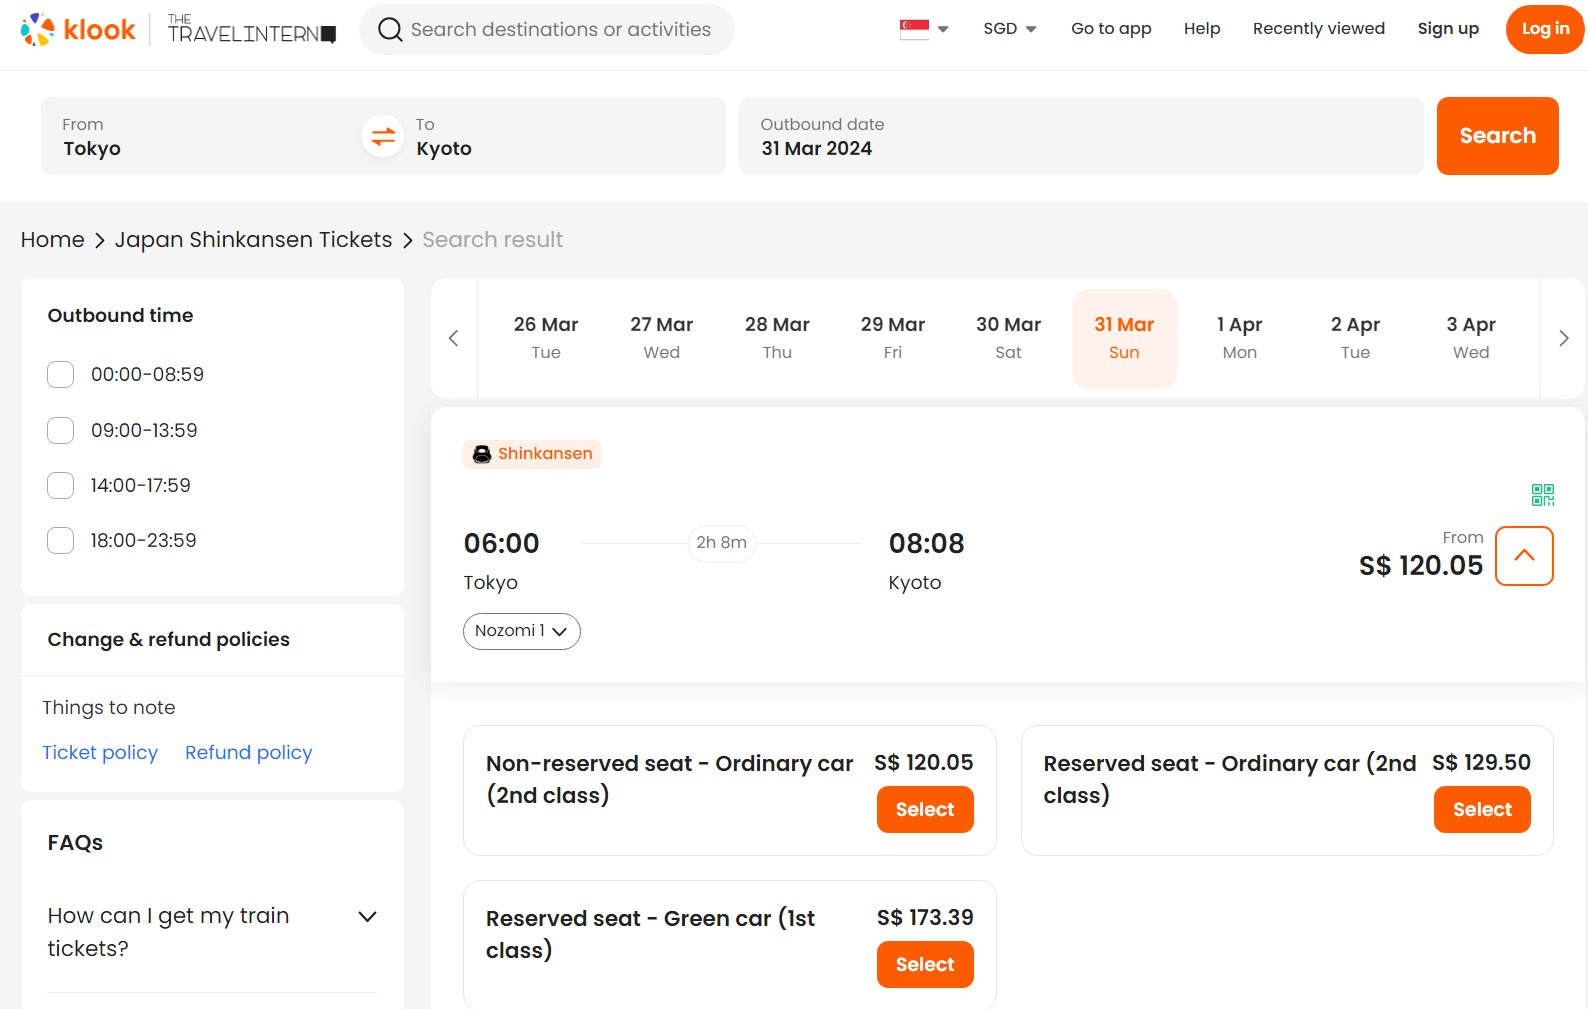Collapse fare options with orange chevron button

pyautogui.click(x=1524, y=556)
